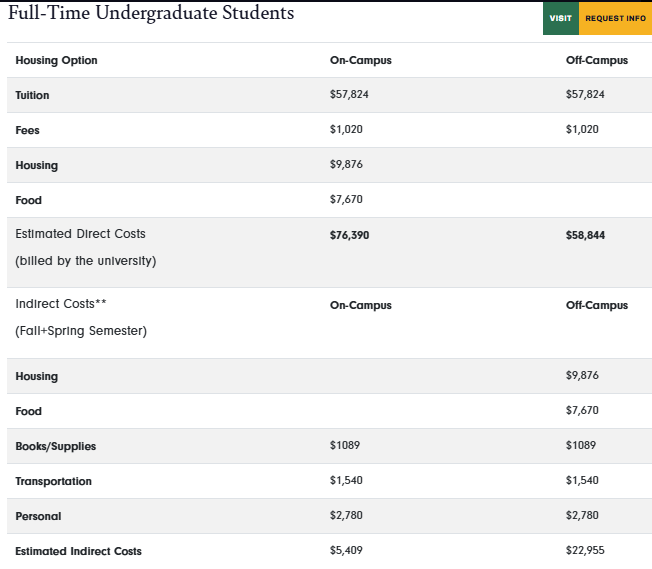Click the green VISIT button

click(560, 18)
